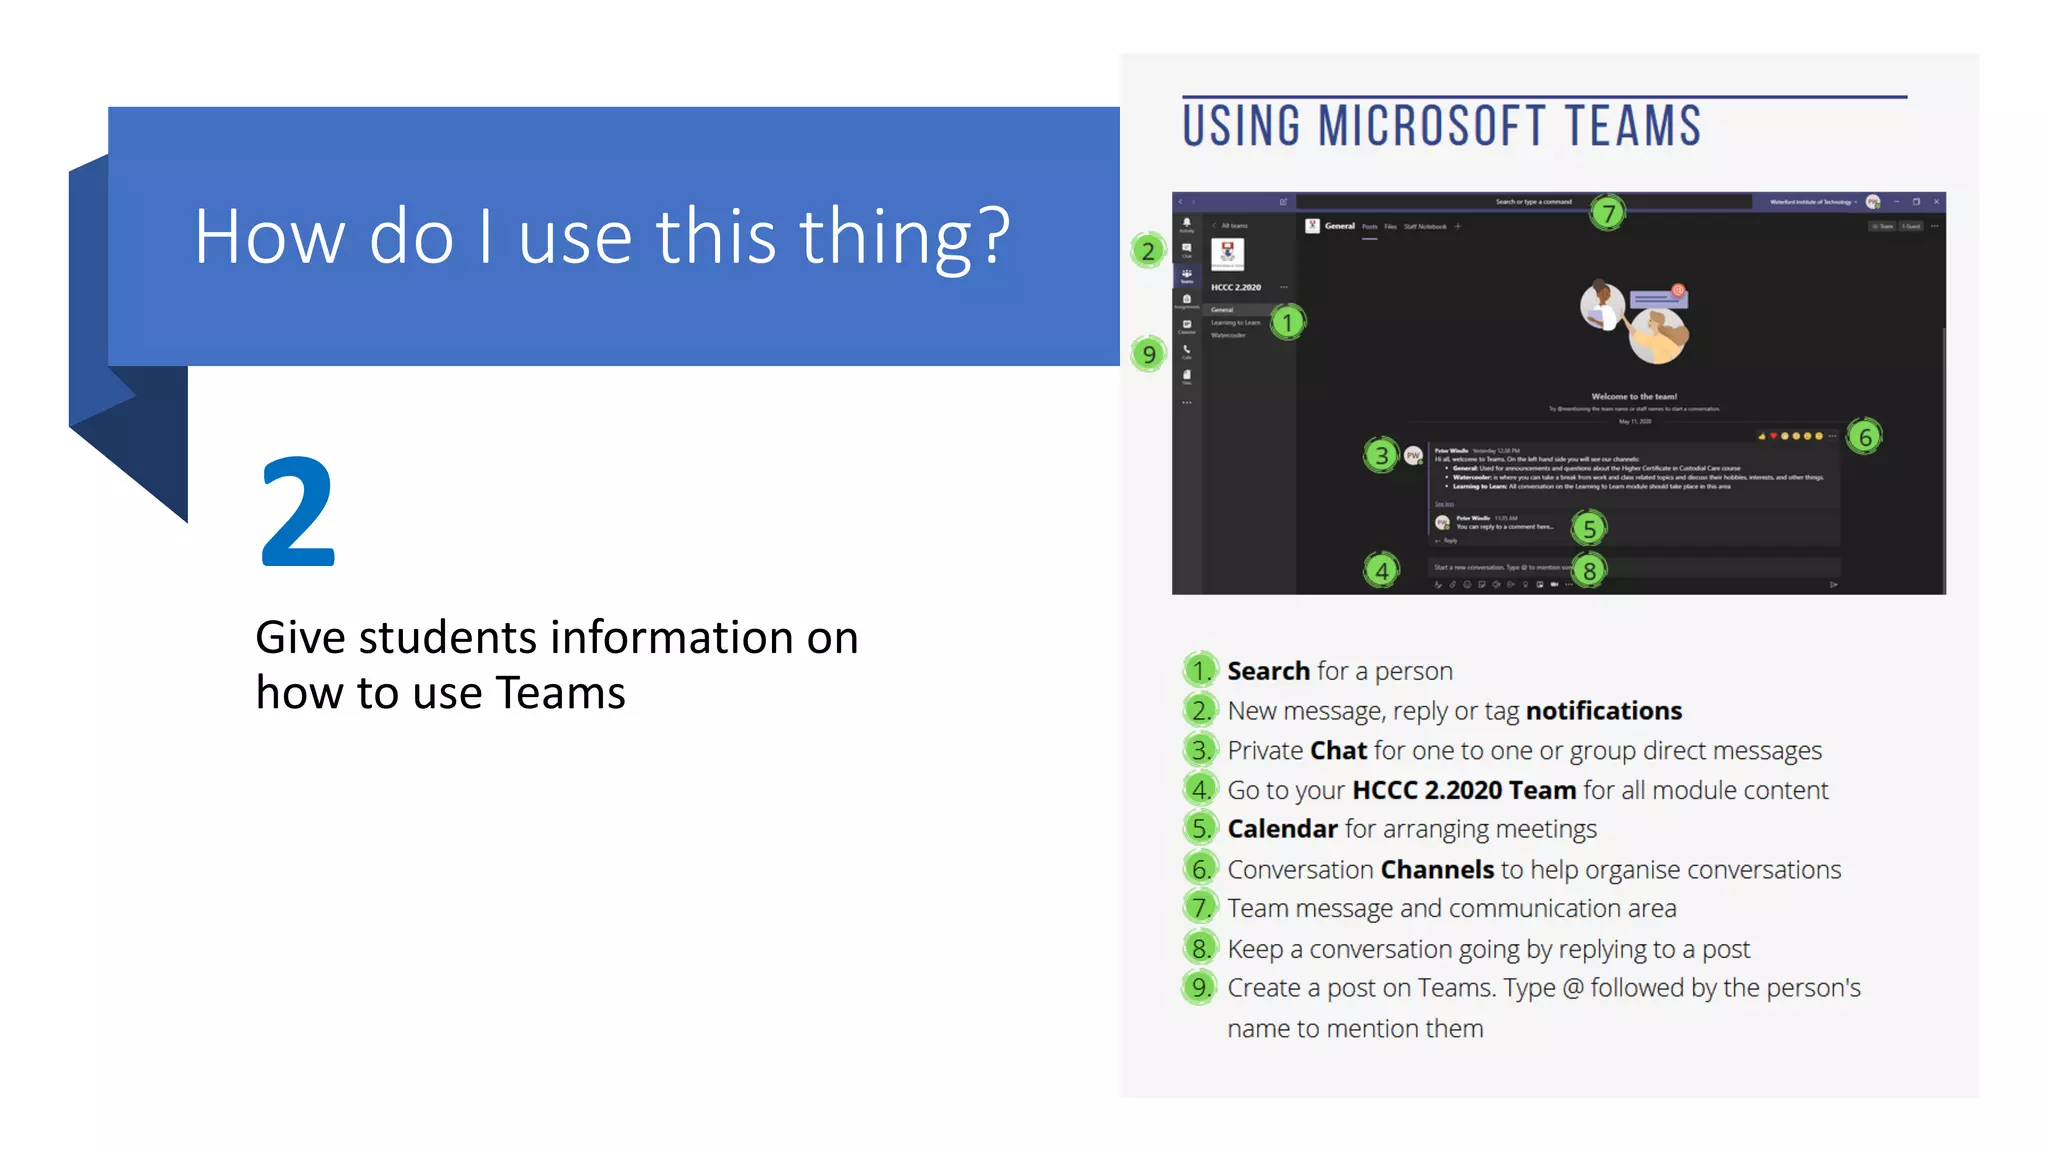The height and width of the screenshot is (1152, 2048).
Task: Open the Calls phone icon
Action: [x=1186, y=351]
